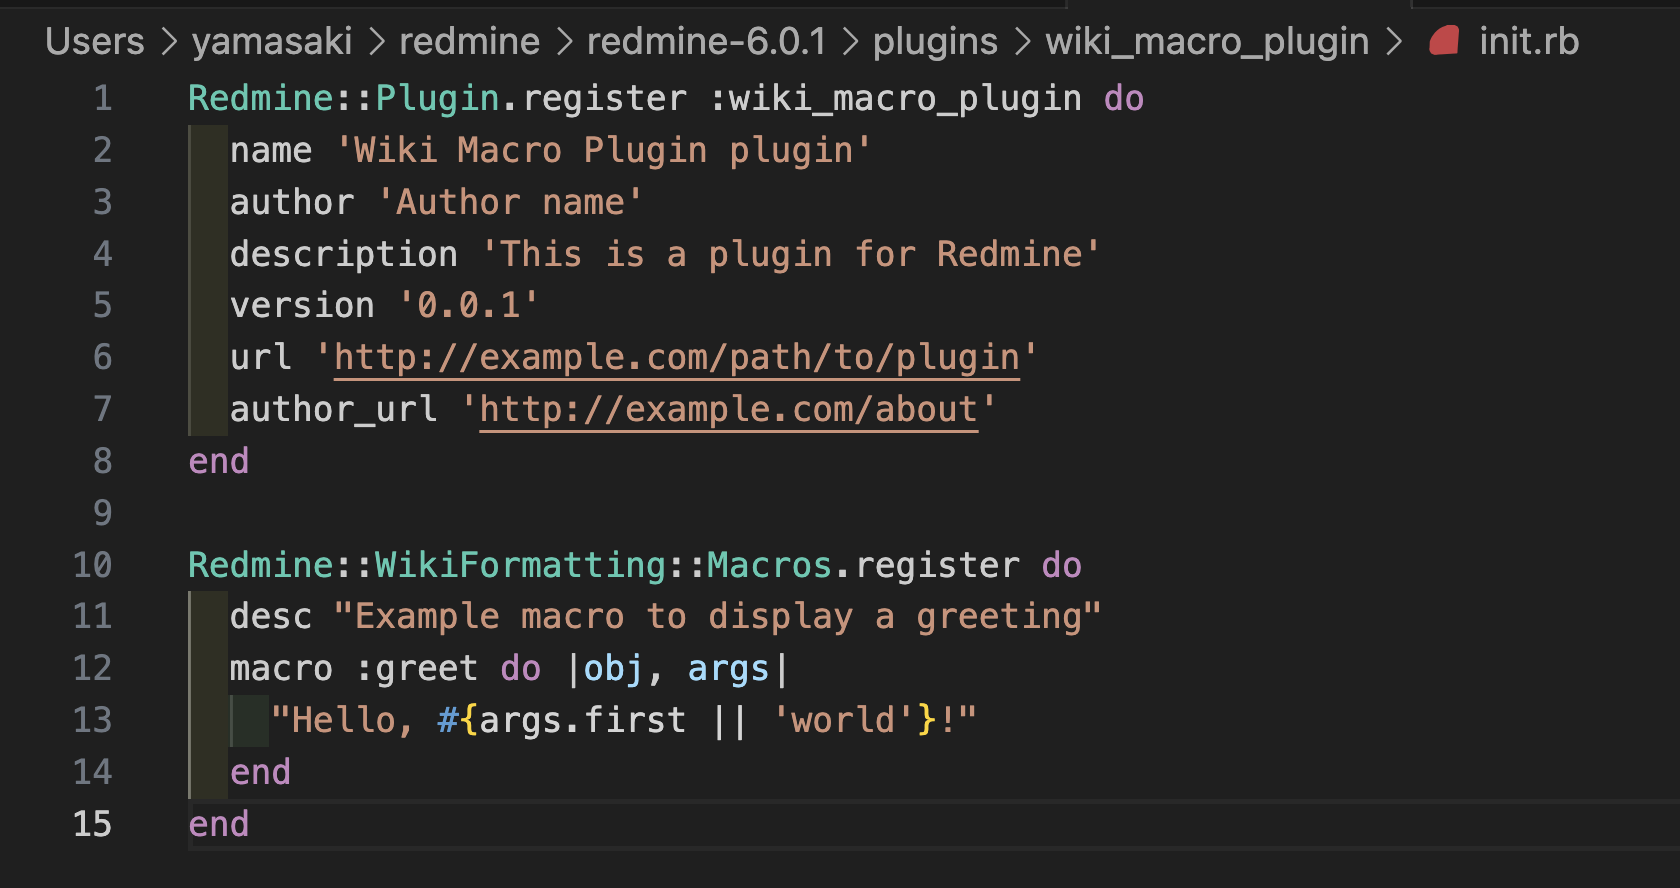Open the init.rb breadcrumb item
This screenshot has height=888, width=1680.
pyautogui.click(x=1529, y=41)
